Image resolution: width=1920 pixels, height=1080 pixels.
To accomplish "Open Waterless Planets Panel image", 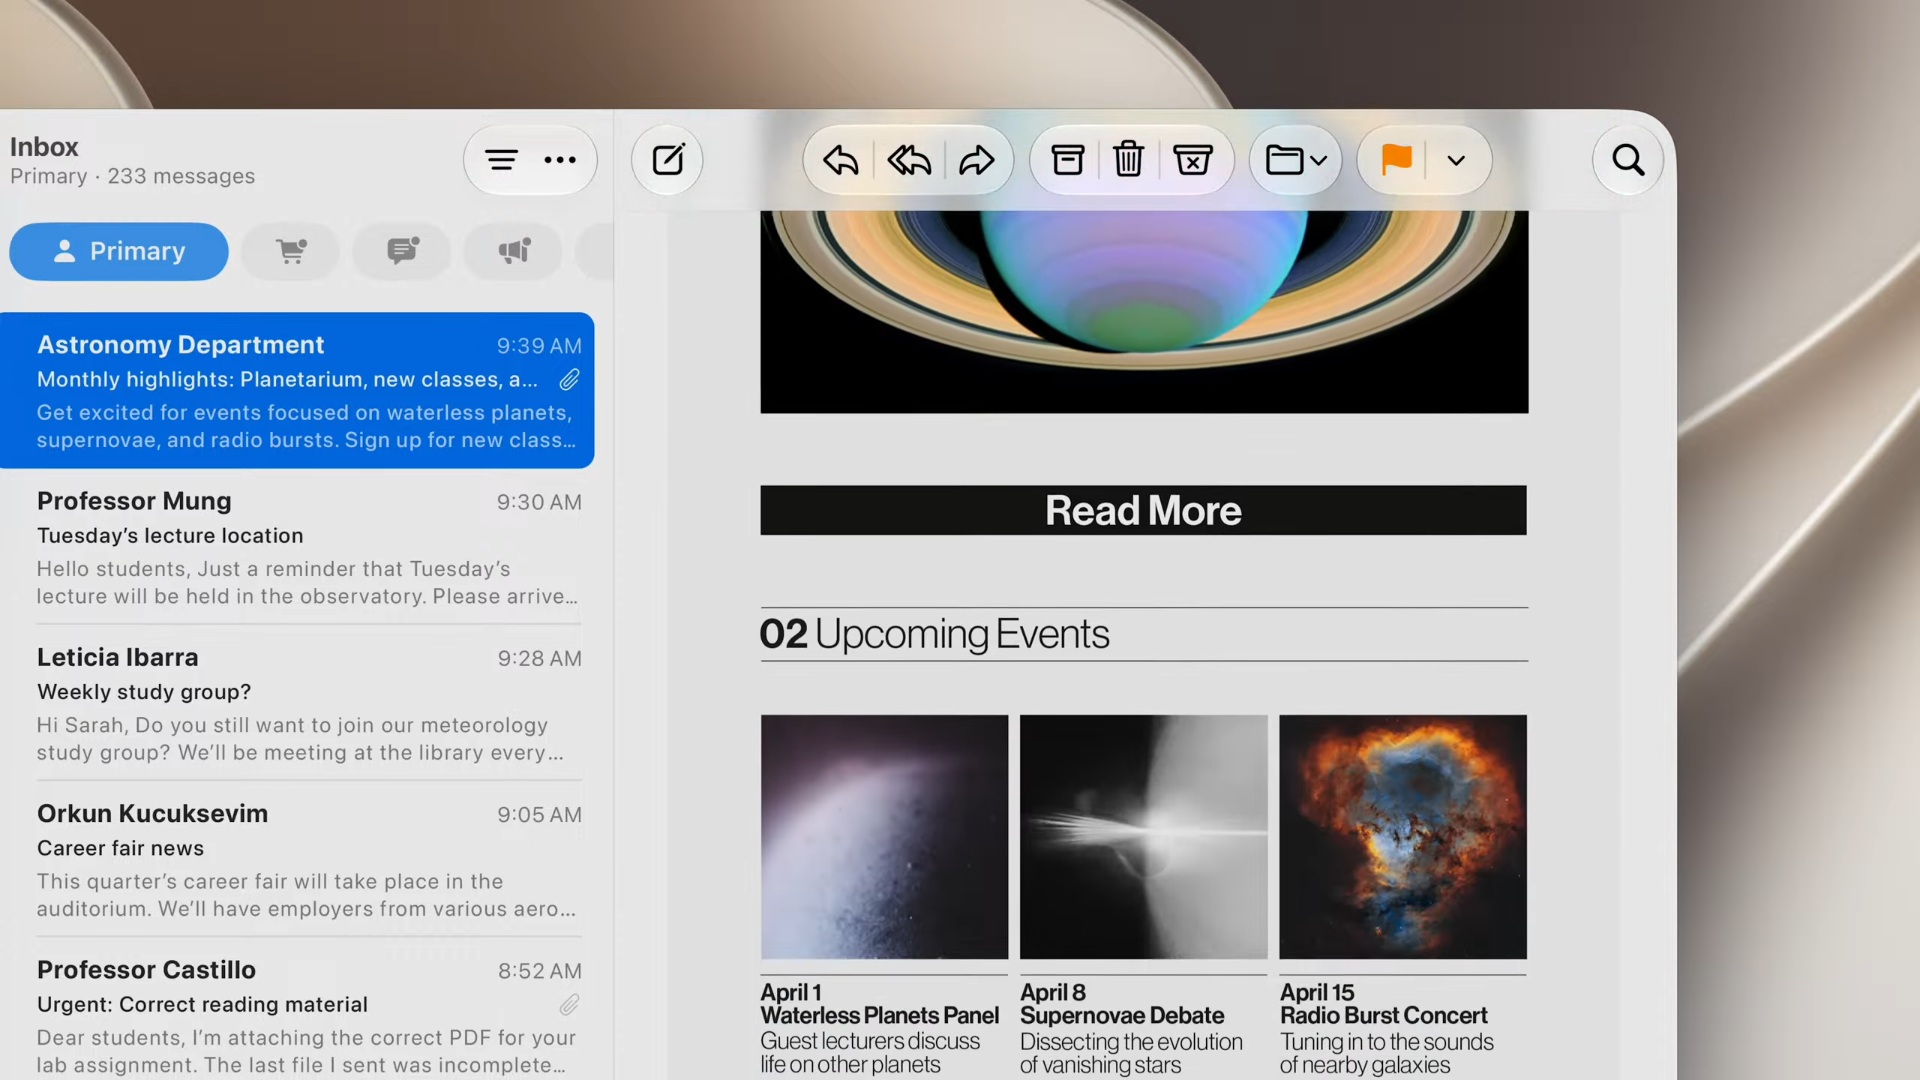I will click(x=884, y=837).
